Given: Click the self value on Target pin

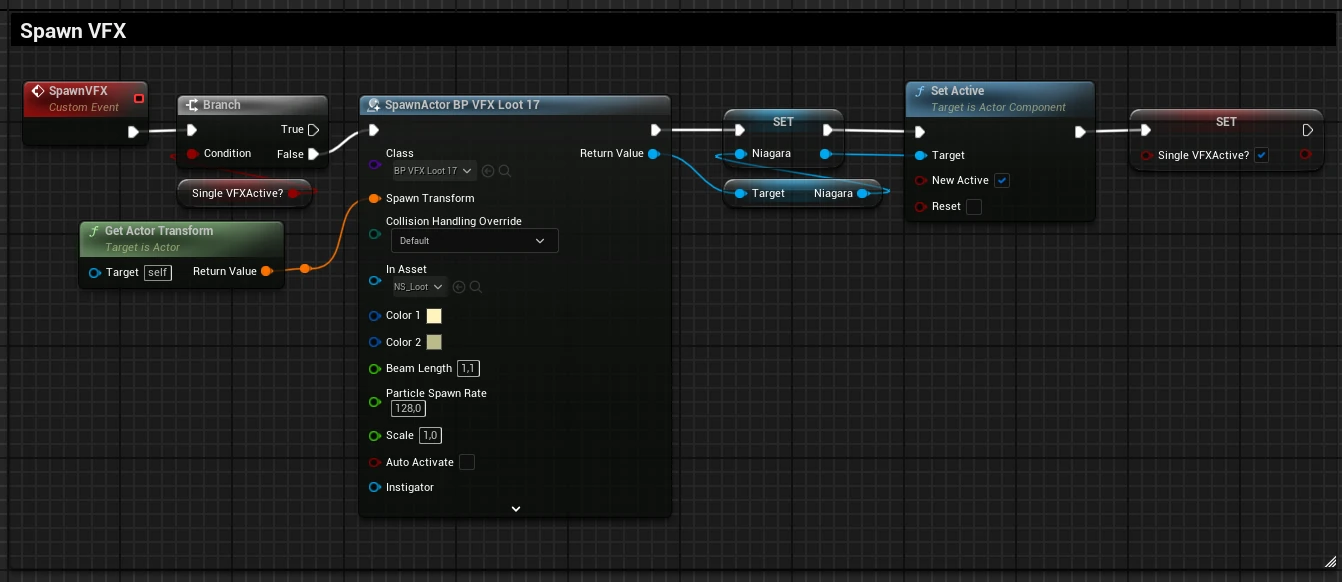Looking at the screenshot, I should pos(158,272).
